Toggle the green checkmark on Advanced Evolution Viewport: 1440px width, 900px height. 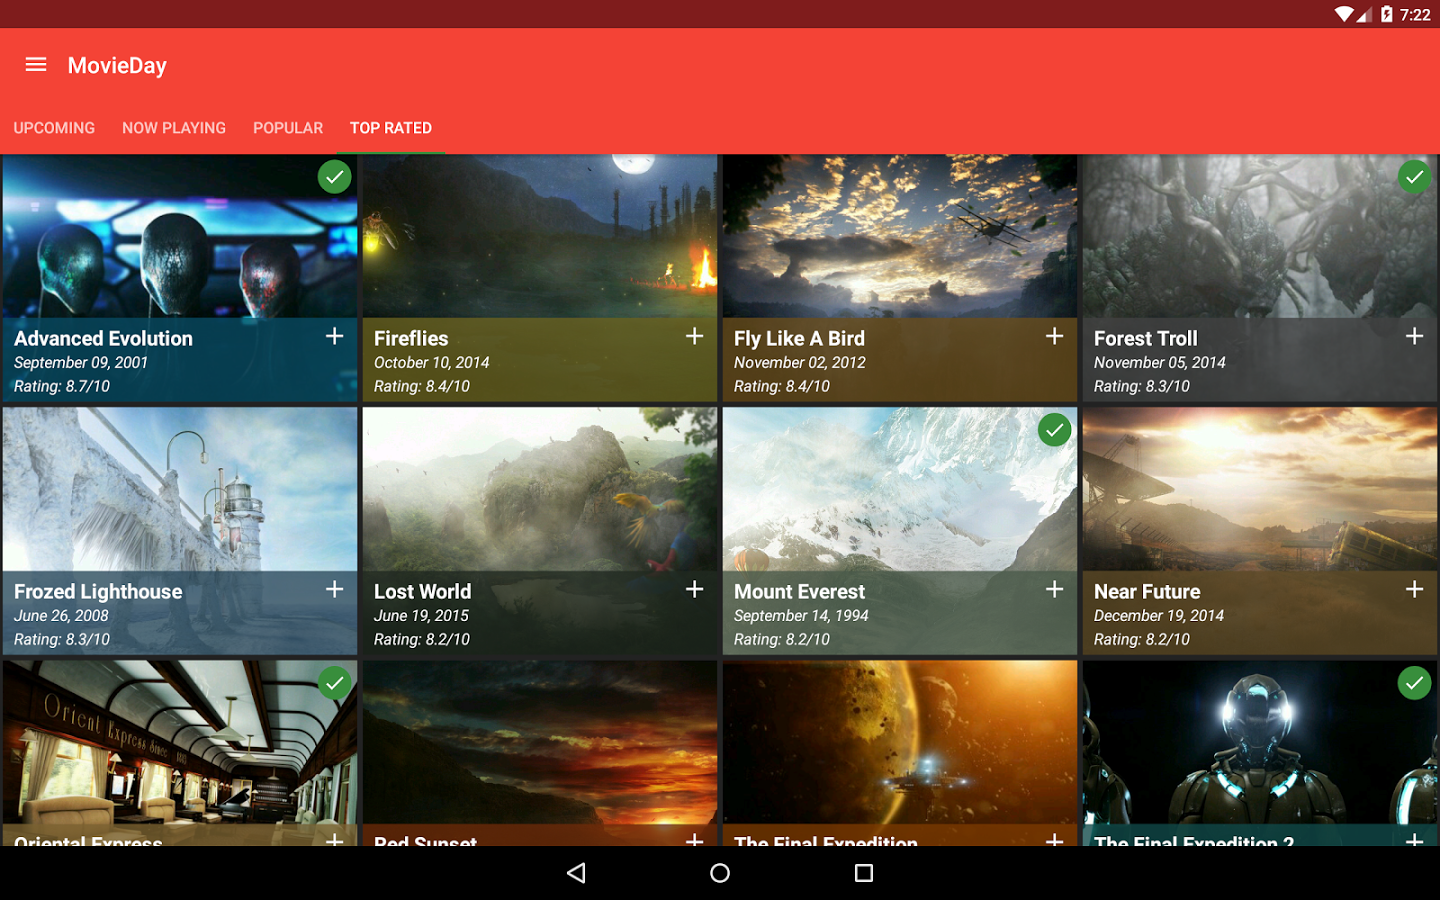335,177
